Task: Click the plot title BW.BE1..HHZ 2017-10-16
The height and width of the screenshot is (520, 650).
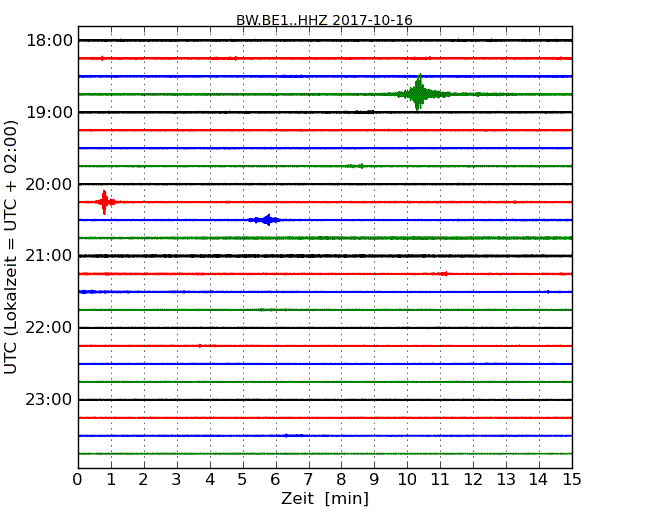Action: tap(324, 20)
